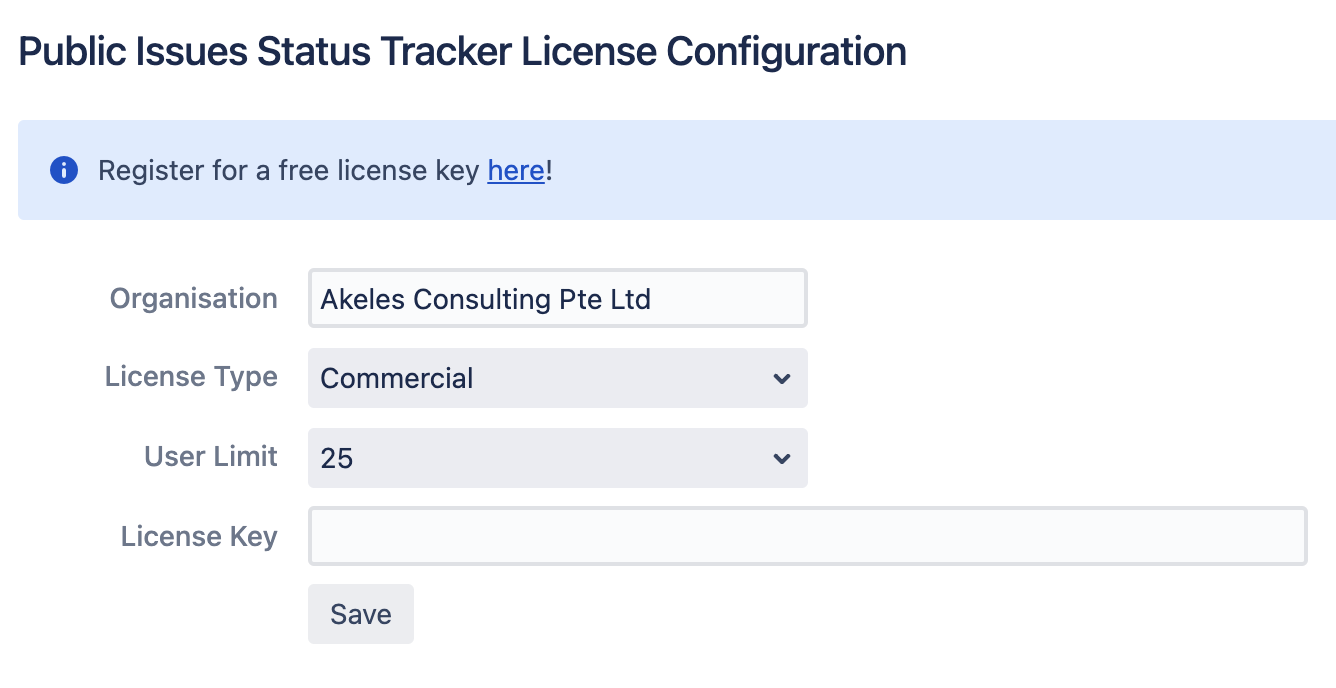Image resolution: width=1336 pixels, height=688 pixels.
Task: Focus the empty License Key input box
Action: click(807, 536)
